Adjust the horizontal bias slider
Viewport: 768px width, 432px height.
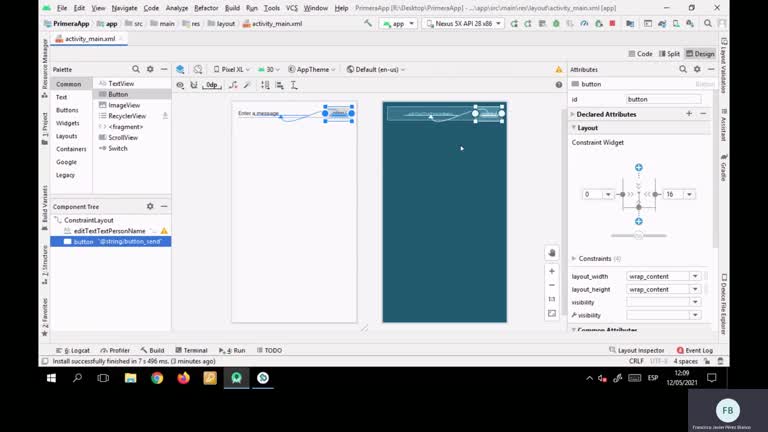[x=639, y=235]
